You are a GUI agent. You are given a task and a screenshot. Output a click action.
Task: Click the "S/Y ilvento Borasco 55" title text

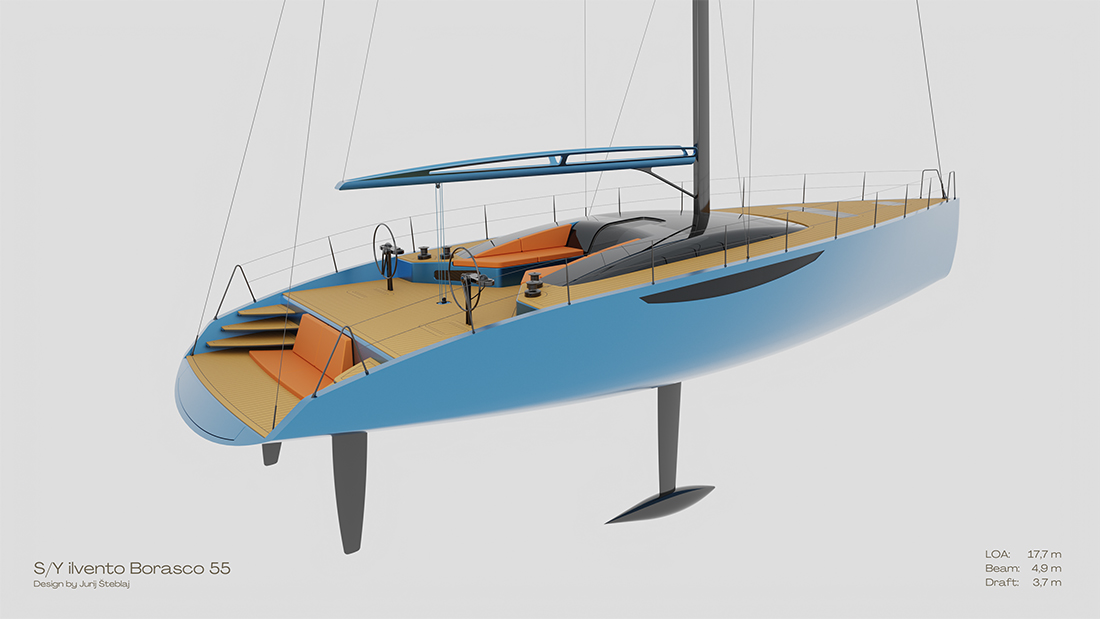pos(131,568)
